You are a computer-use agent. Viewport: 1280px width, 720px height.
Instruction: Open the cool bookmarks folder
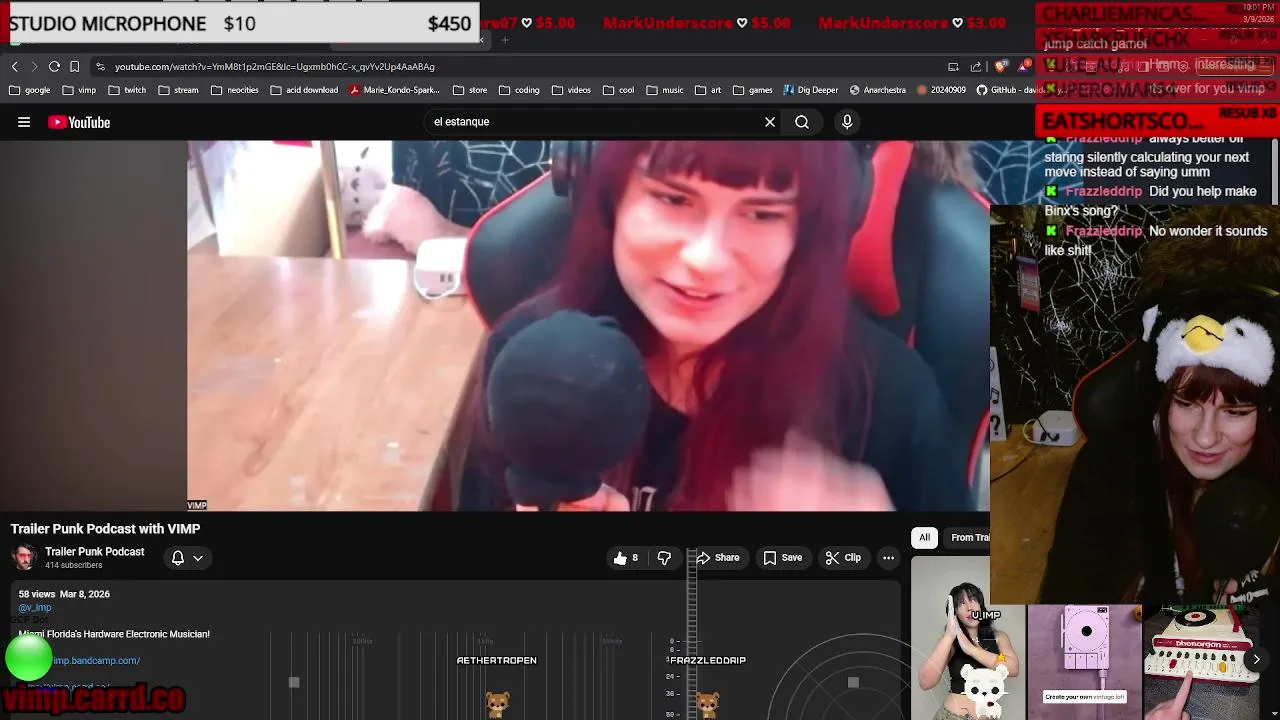619,90
